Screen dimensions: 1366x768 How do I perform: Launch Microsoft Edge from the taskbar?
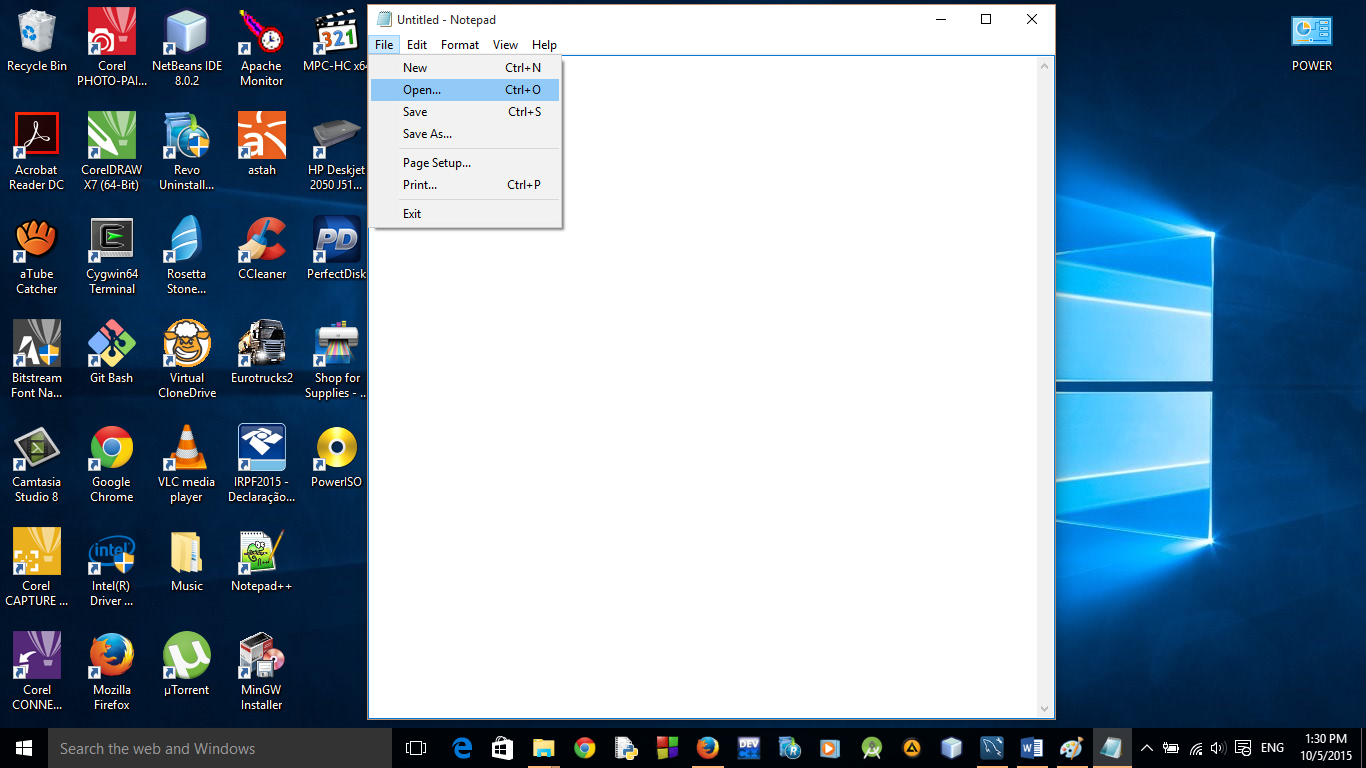[462, 747]
